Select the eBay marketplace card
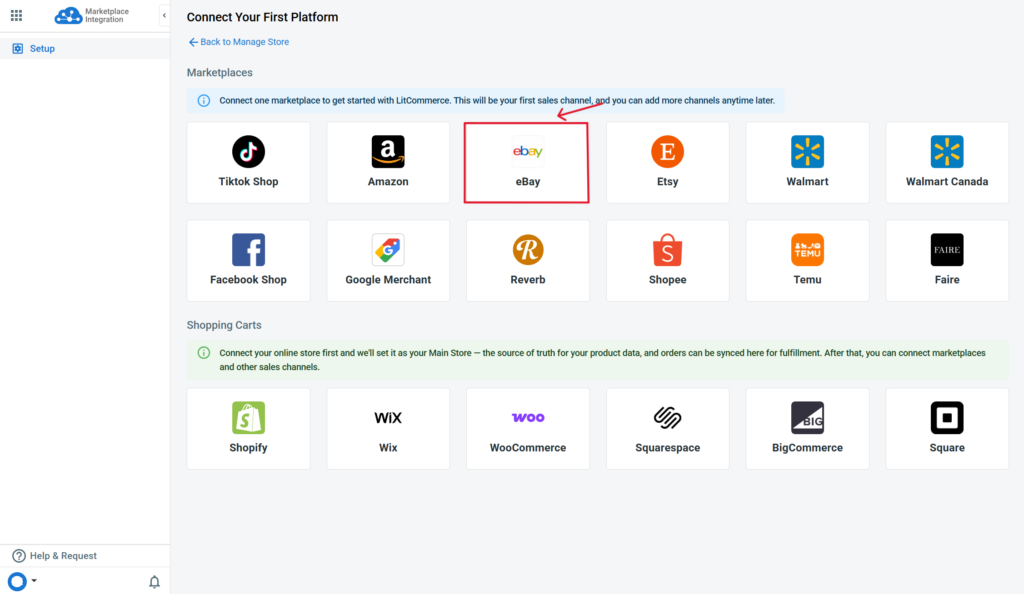1024x594 pixels. (x=527, y=163)
